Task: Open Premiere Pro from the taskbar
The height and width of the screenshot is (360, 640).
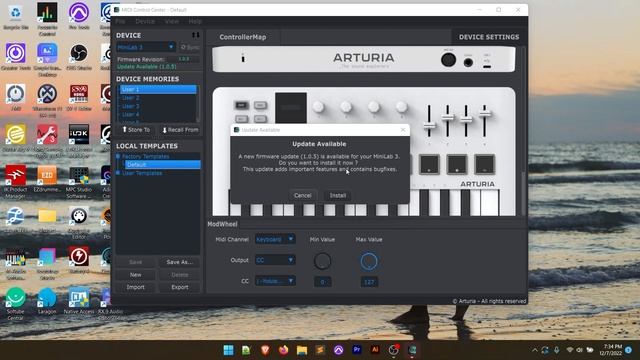Action: [357, 350]
